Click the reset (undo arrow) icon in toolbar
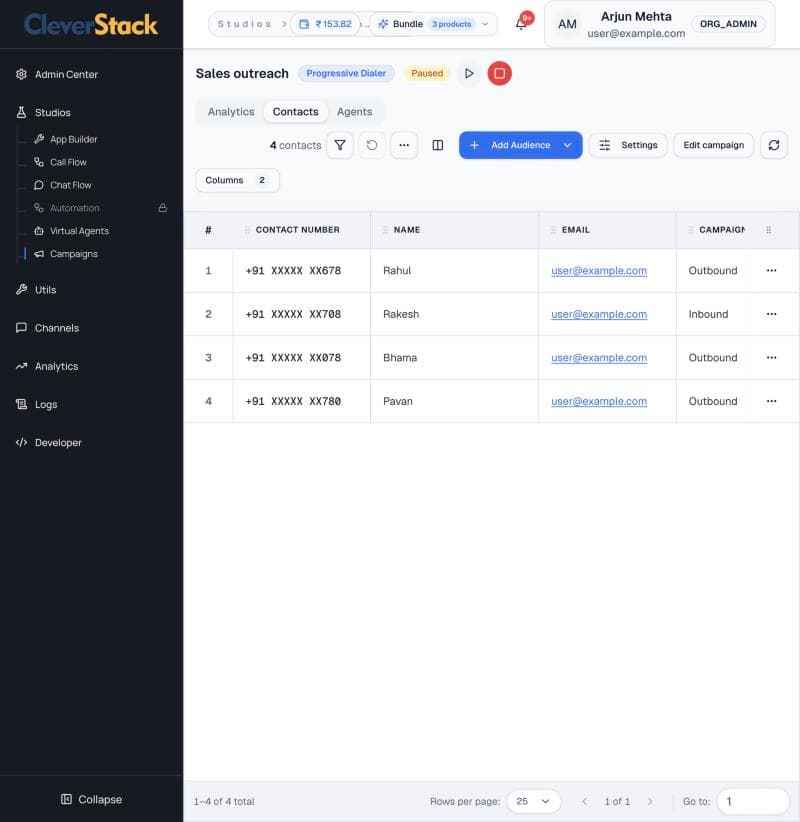The image size is (800, 822). pos(372,145)
